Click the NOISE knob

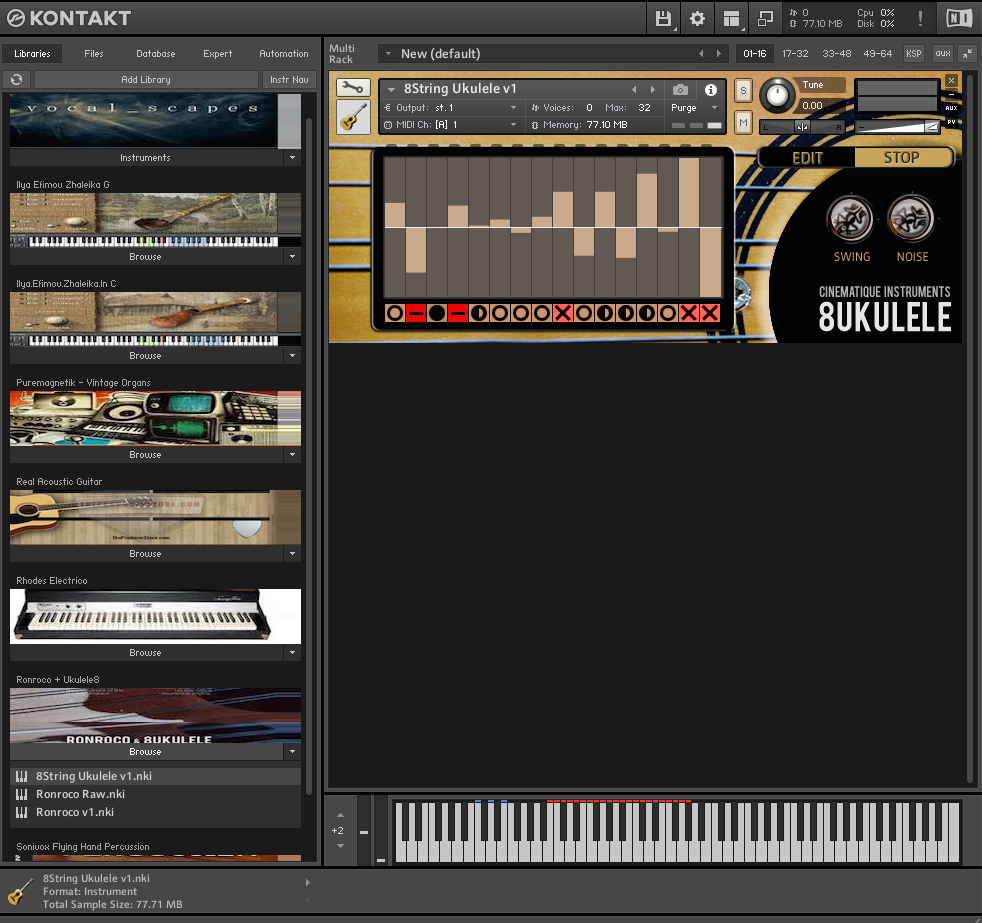(x=911, y=219)
